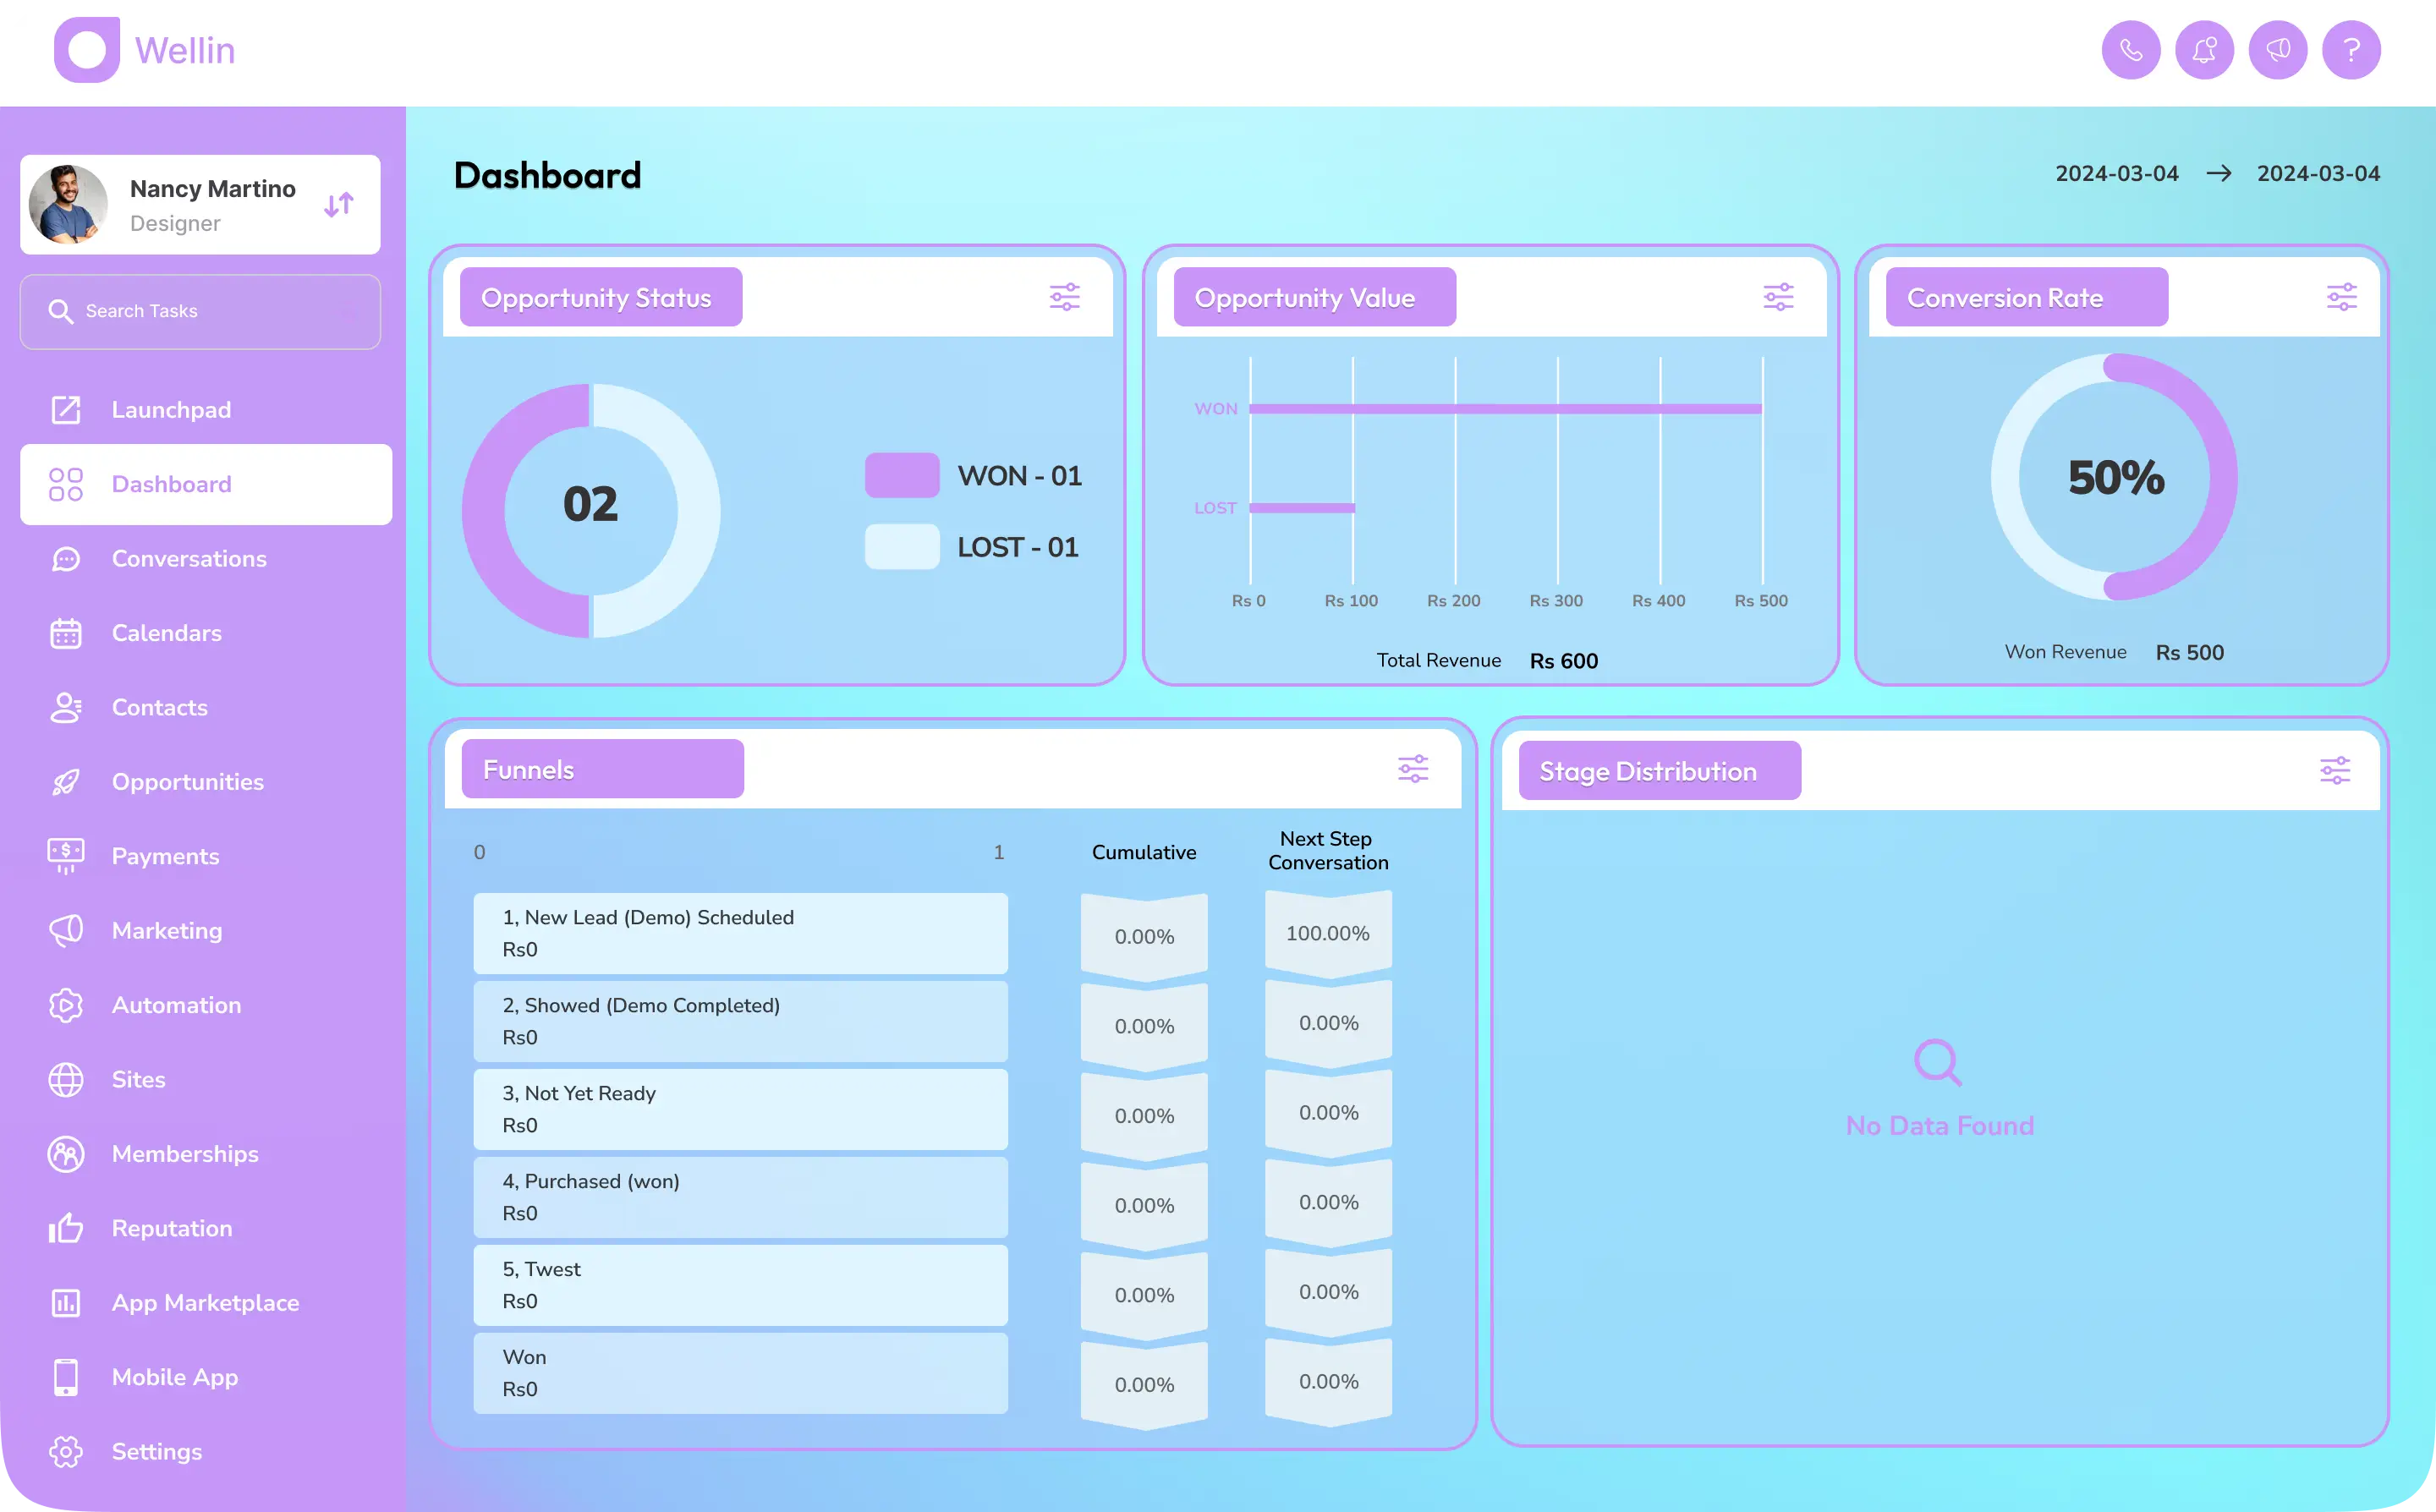Image resolution: width=2436 pixels, height=1512 pixels.
Task: Open filter settings on Opportunity Status card
Action: tap(1064, 297)
